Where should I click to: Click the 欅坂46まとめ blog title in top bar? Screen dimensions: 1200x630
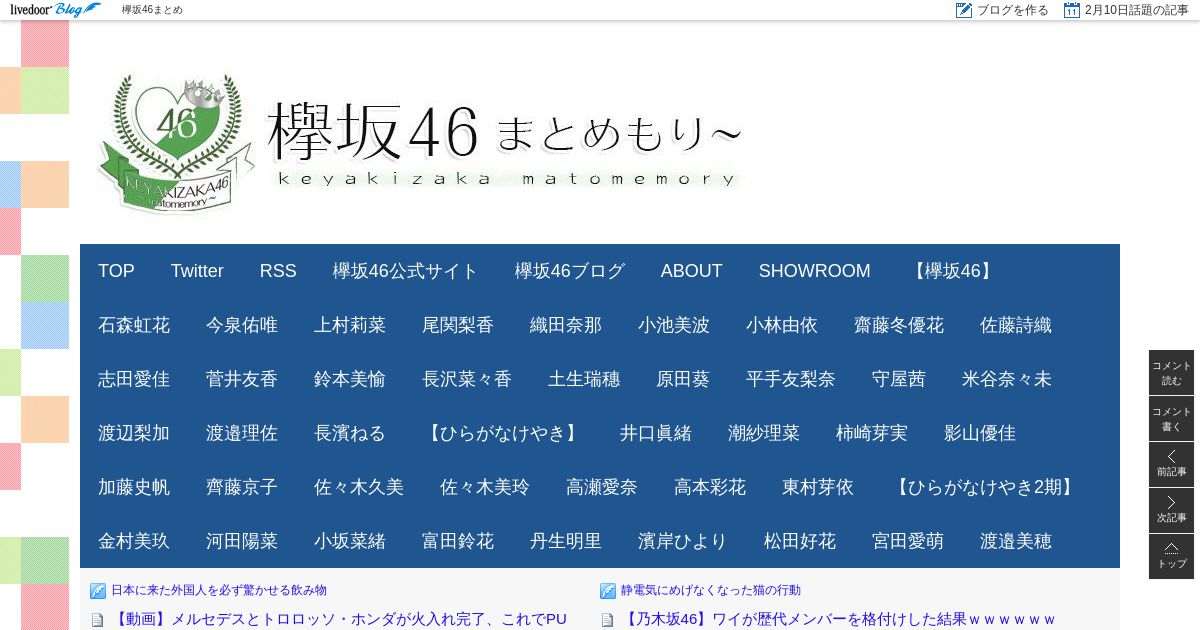(152, 10)
